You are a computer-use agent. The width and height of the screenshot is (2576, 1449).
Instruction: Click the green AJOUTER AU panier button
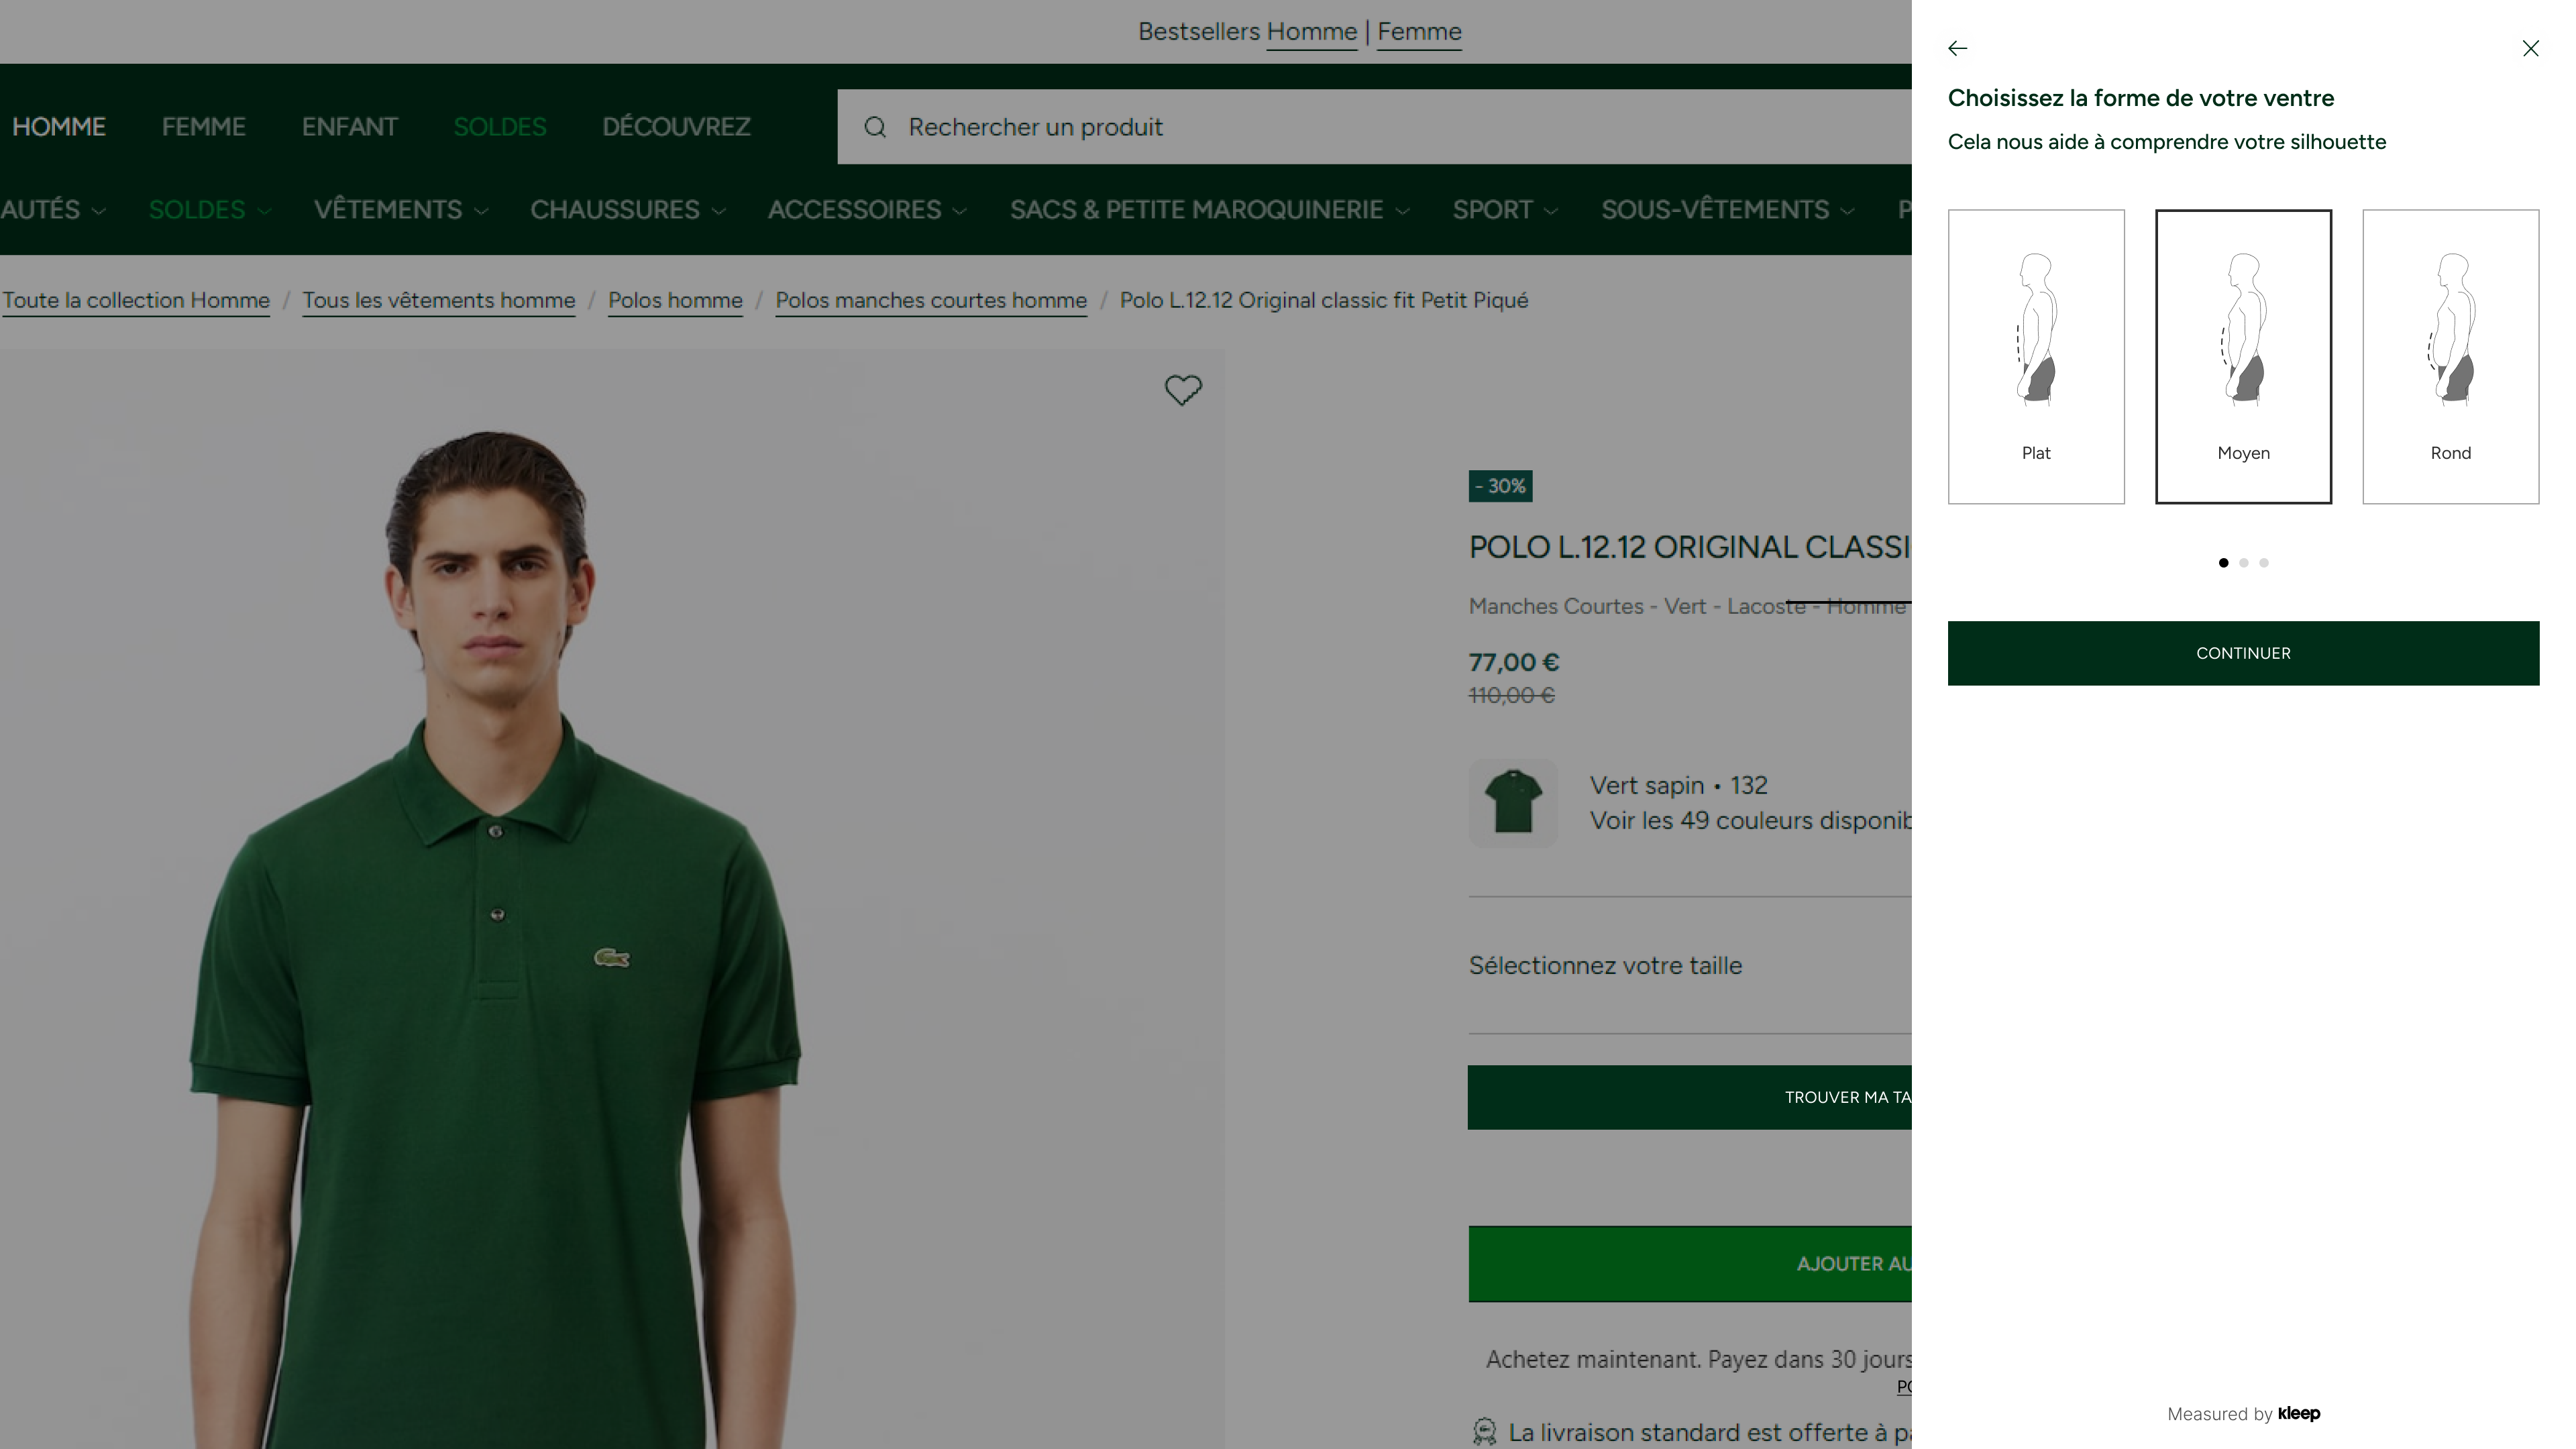coord(1690,1264)
